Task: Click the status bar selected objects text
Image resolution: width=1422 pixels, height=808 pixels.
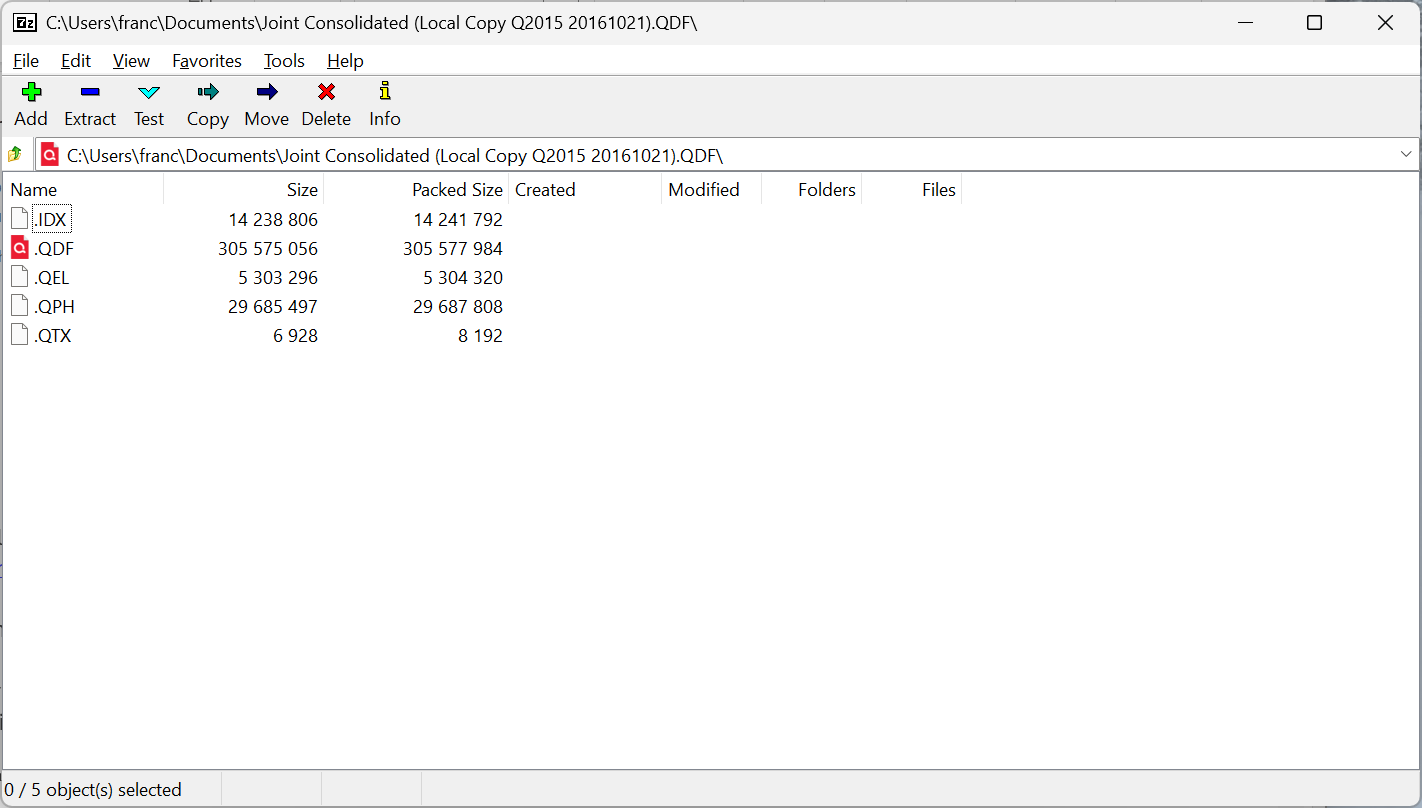Action: click(x=93, y=790)
